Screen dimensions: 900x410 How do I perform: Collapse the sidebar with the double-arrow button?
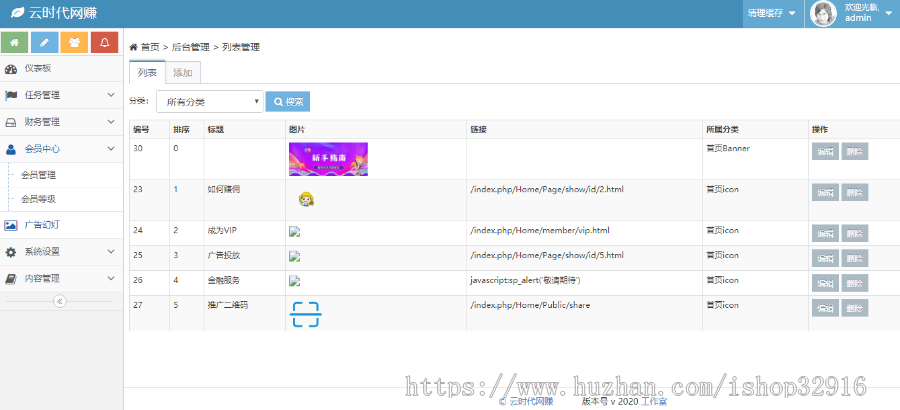(60, 301)
